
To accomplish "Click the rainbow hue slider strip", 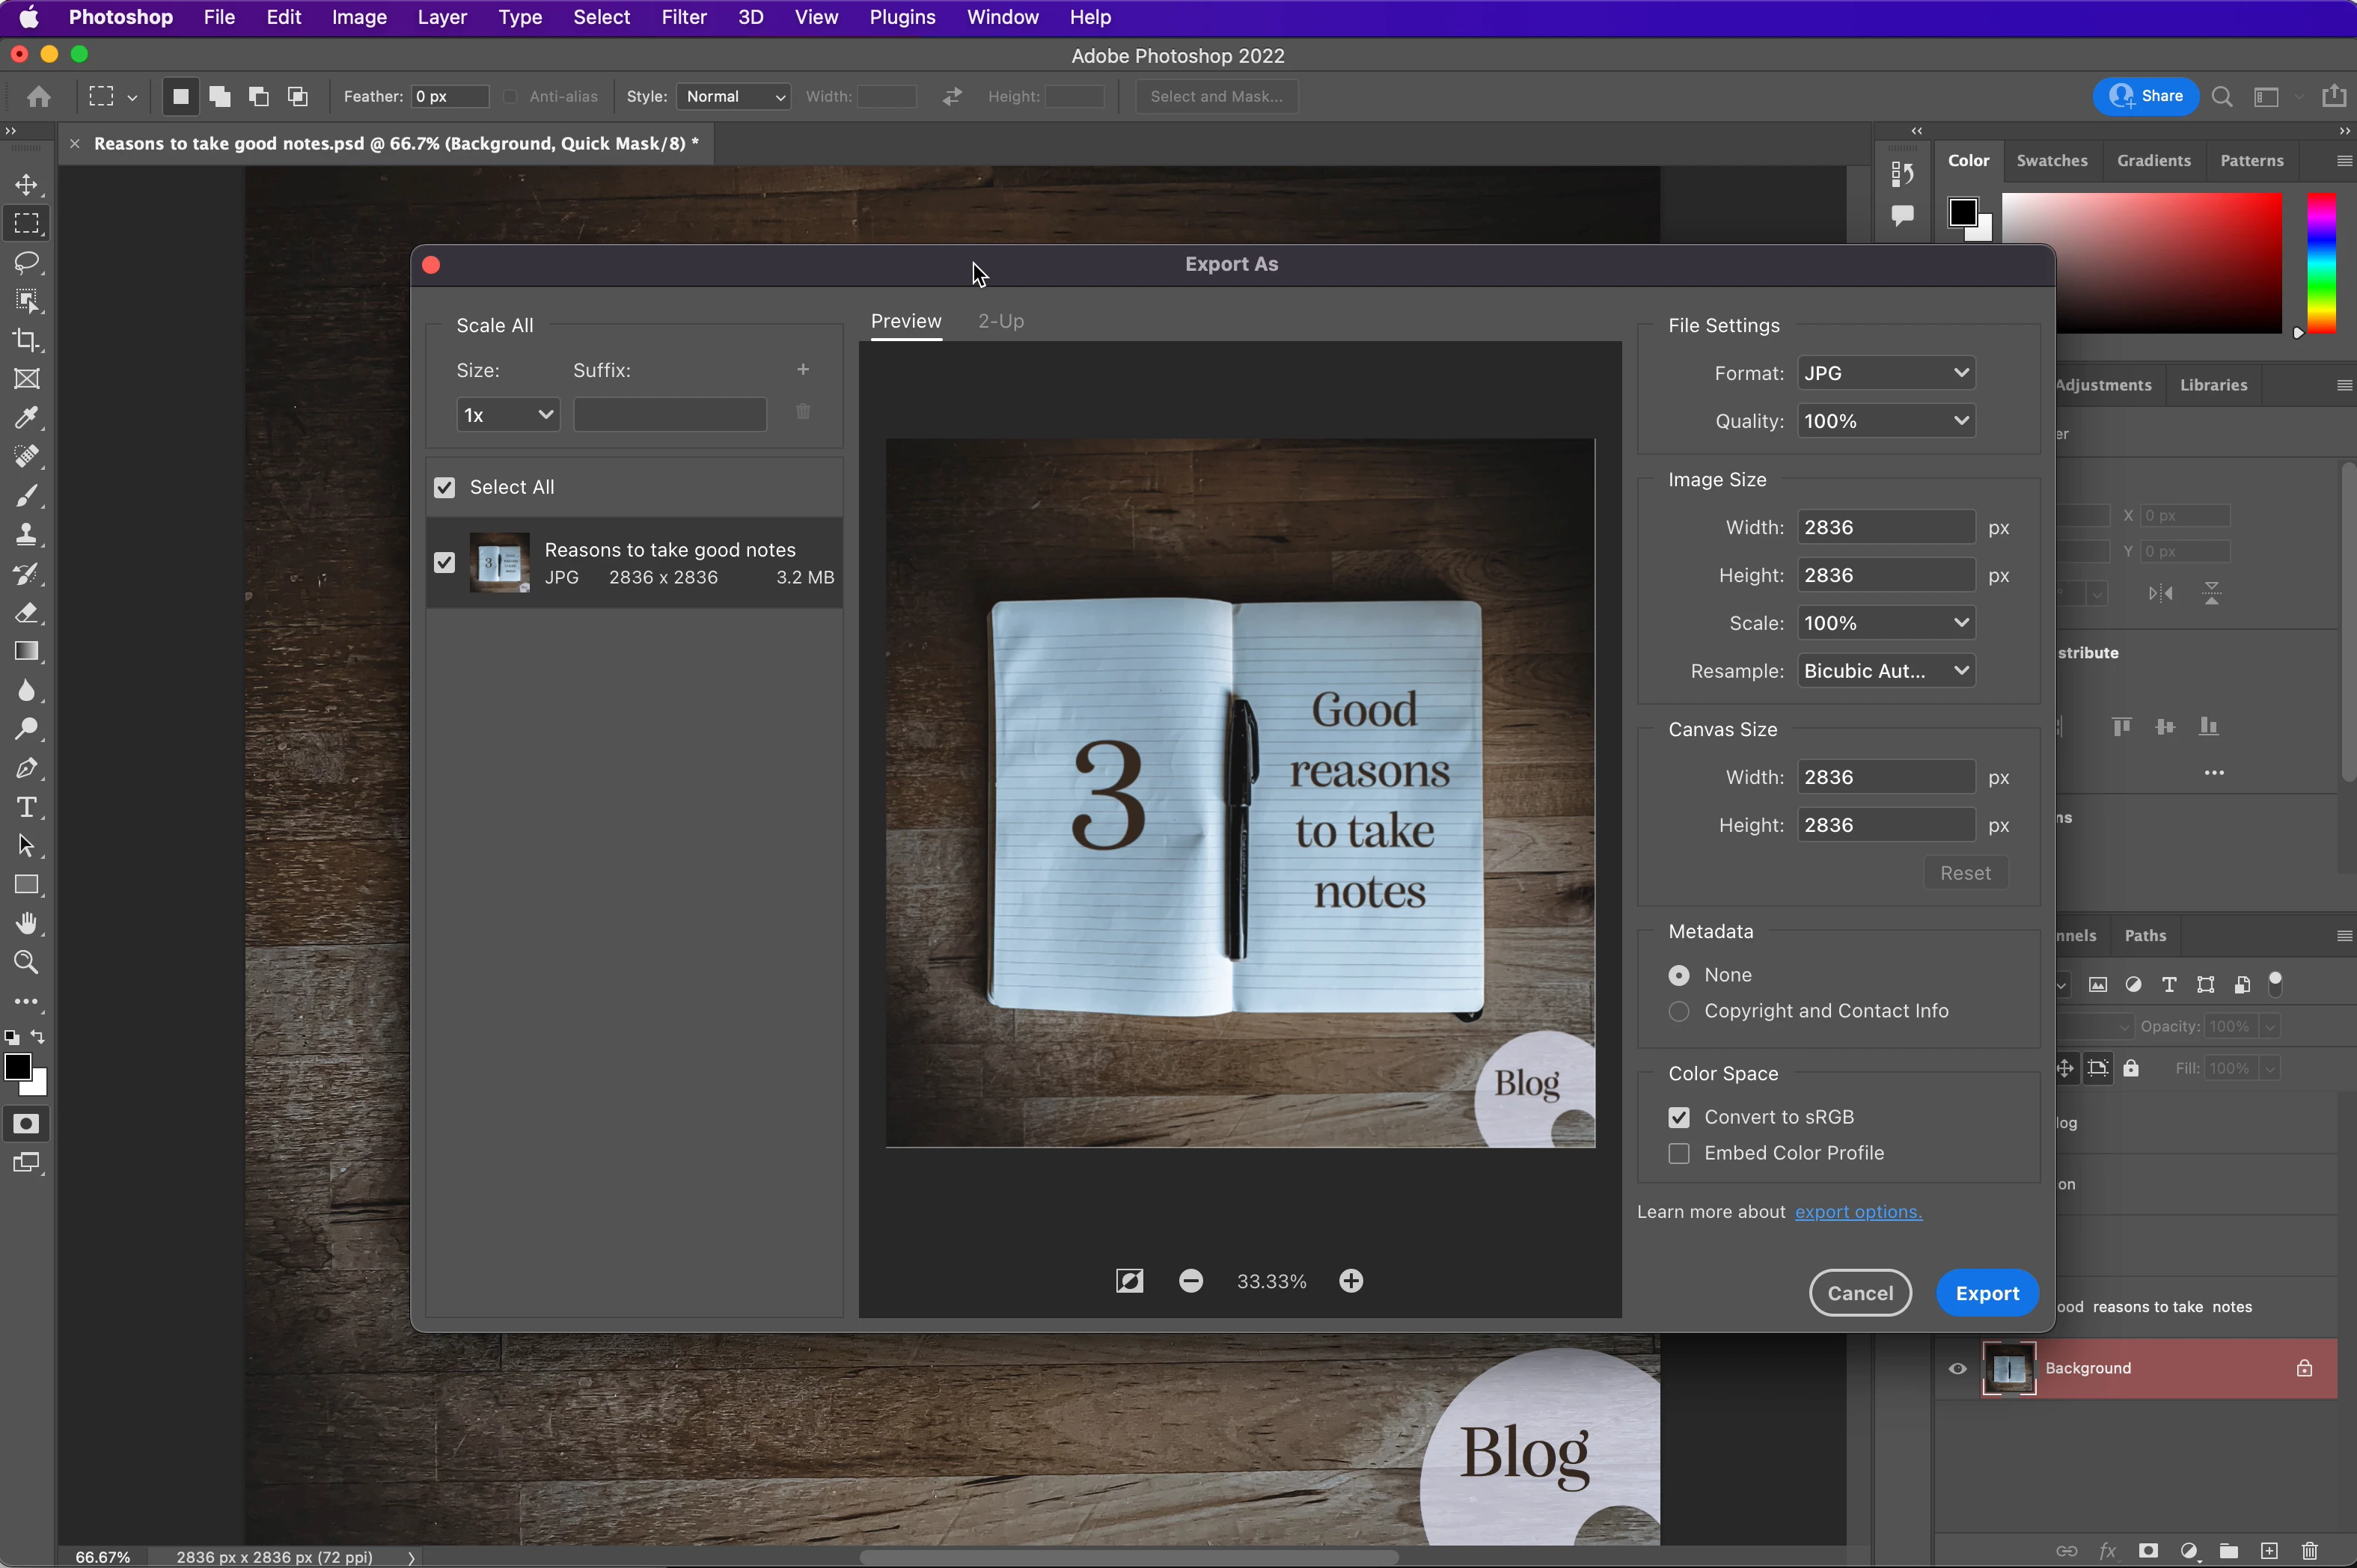I will [x=2320, y=263].
